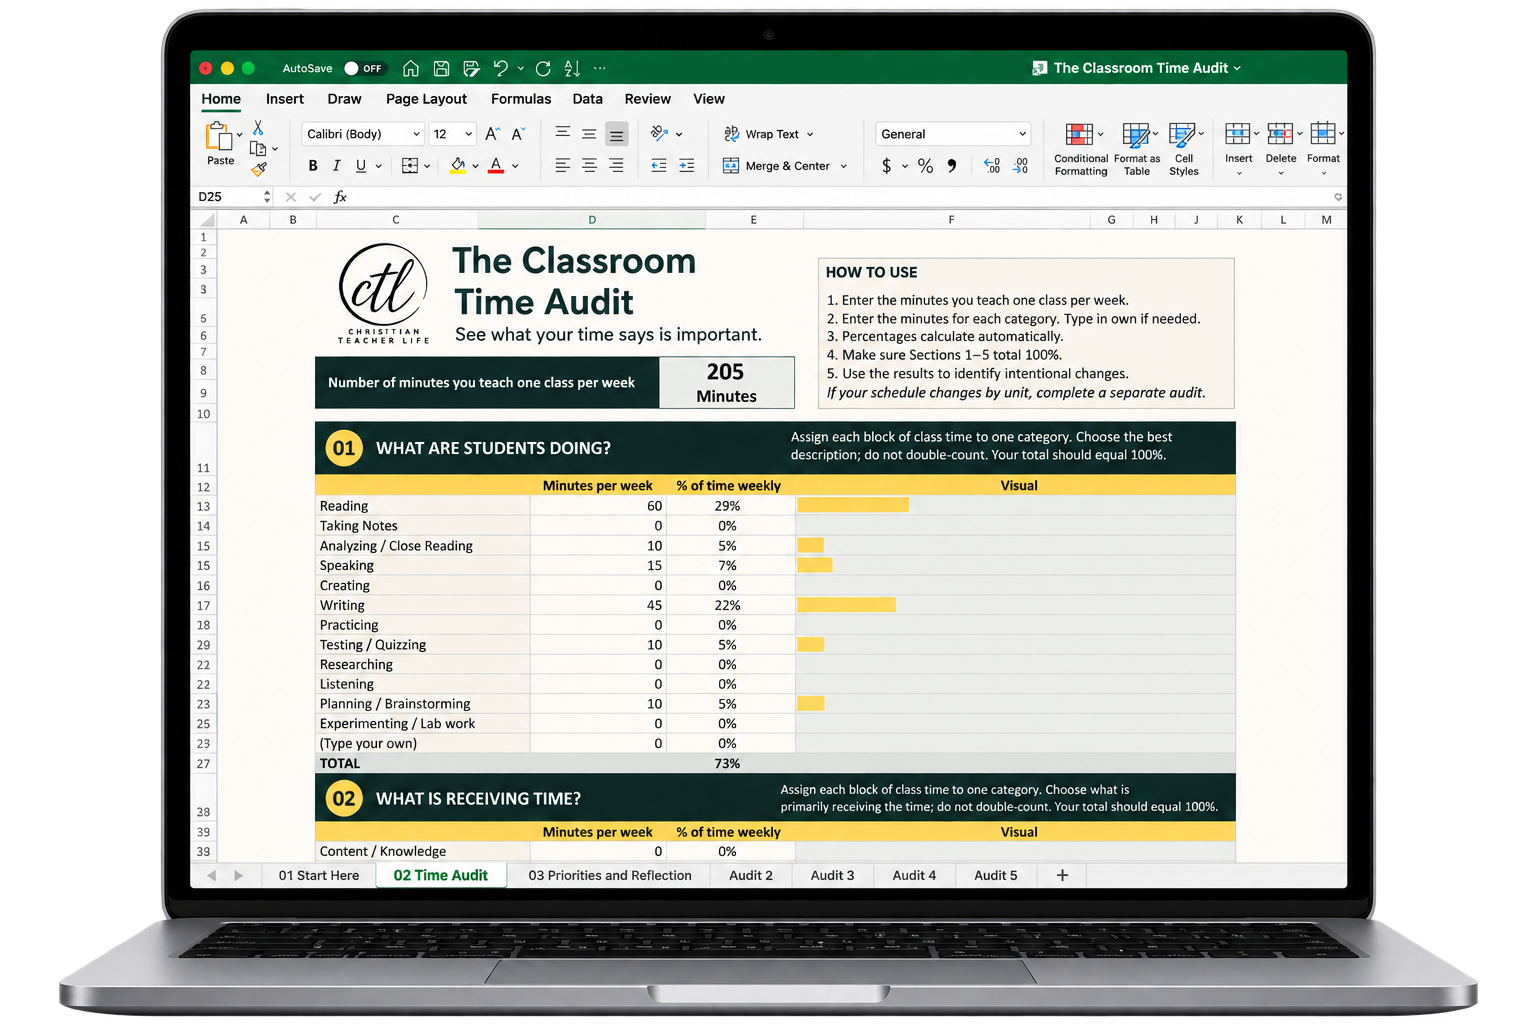
Task: Toggle the bottom vertical align button
Action: (x=617, y=134)
